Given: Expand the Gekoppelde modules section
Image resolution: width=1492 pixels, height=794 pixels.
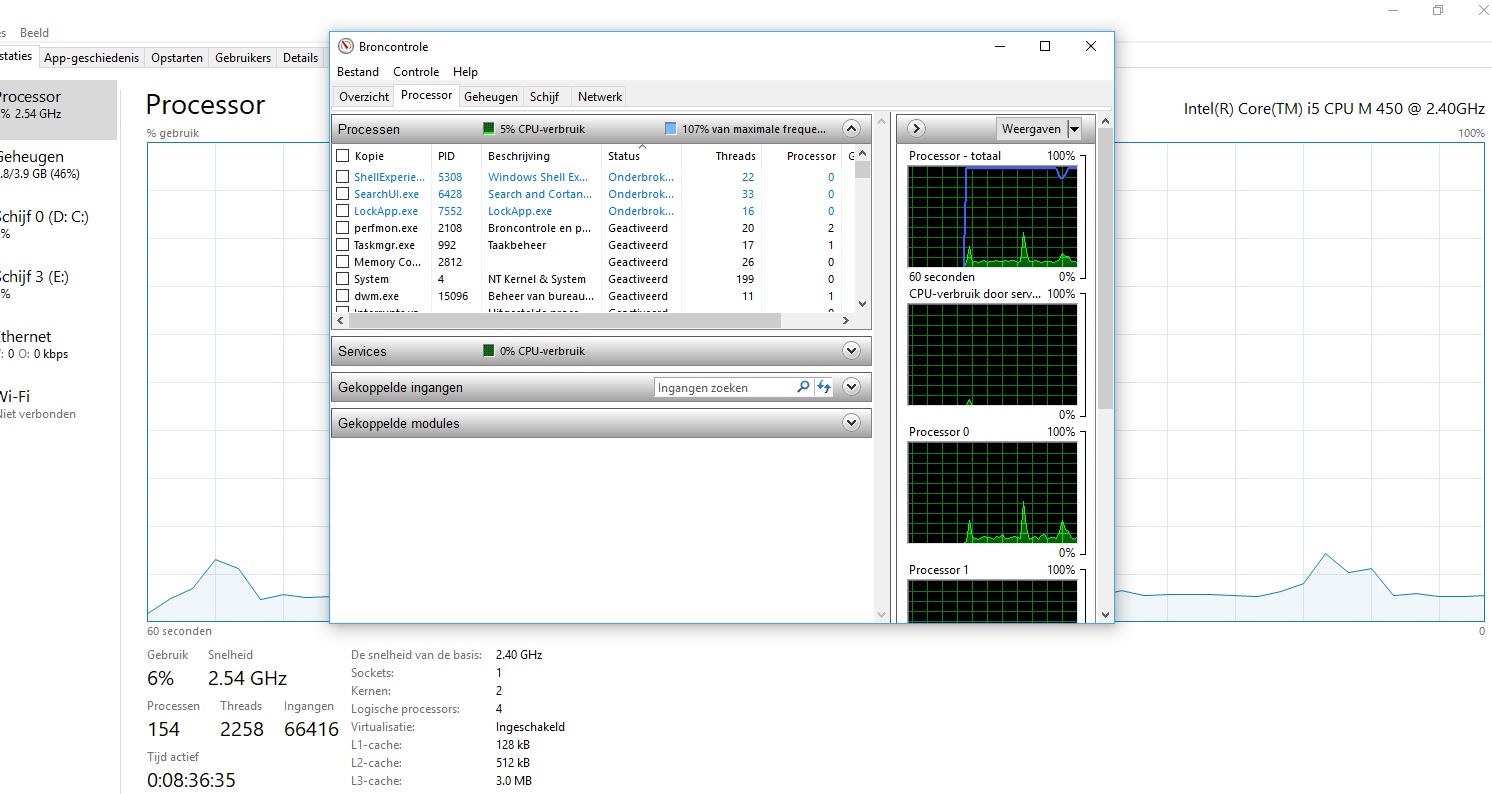Looking at the screenshot, I should (851, 423).
